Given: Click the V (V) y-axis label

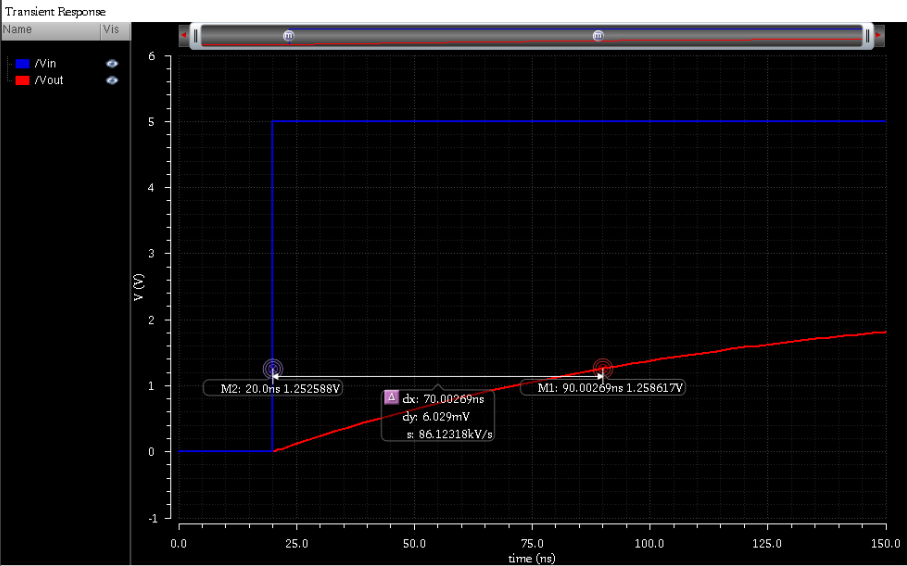Looking at the screenshot, I should (x=139, y=287).
